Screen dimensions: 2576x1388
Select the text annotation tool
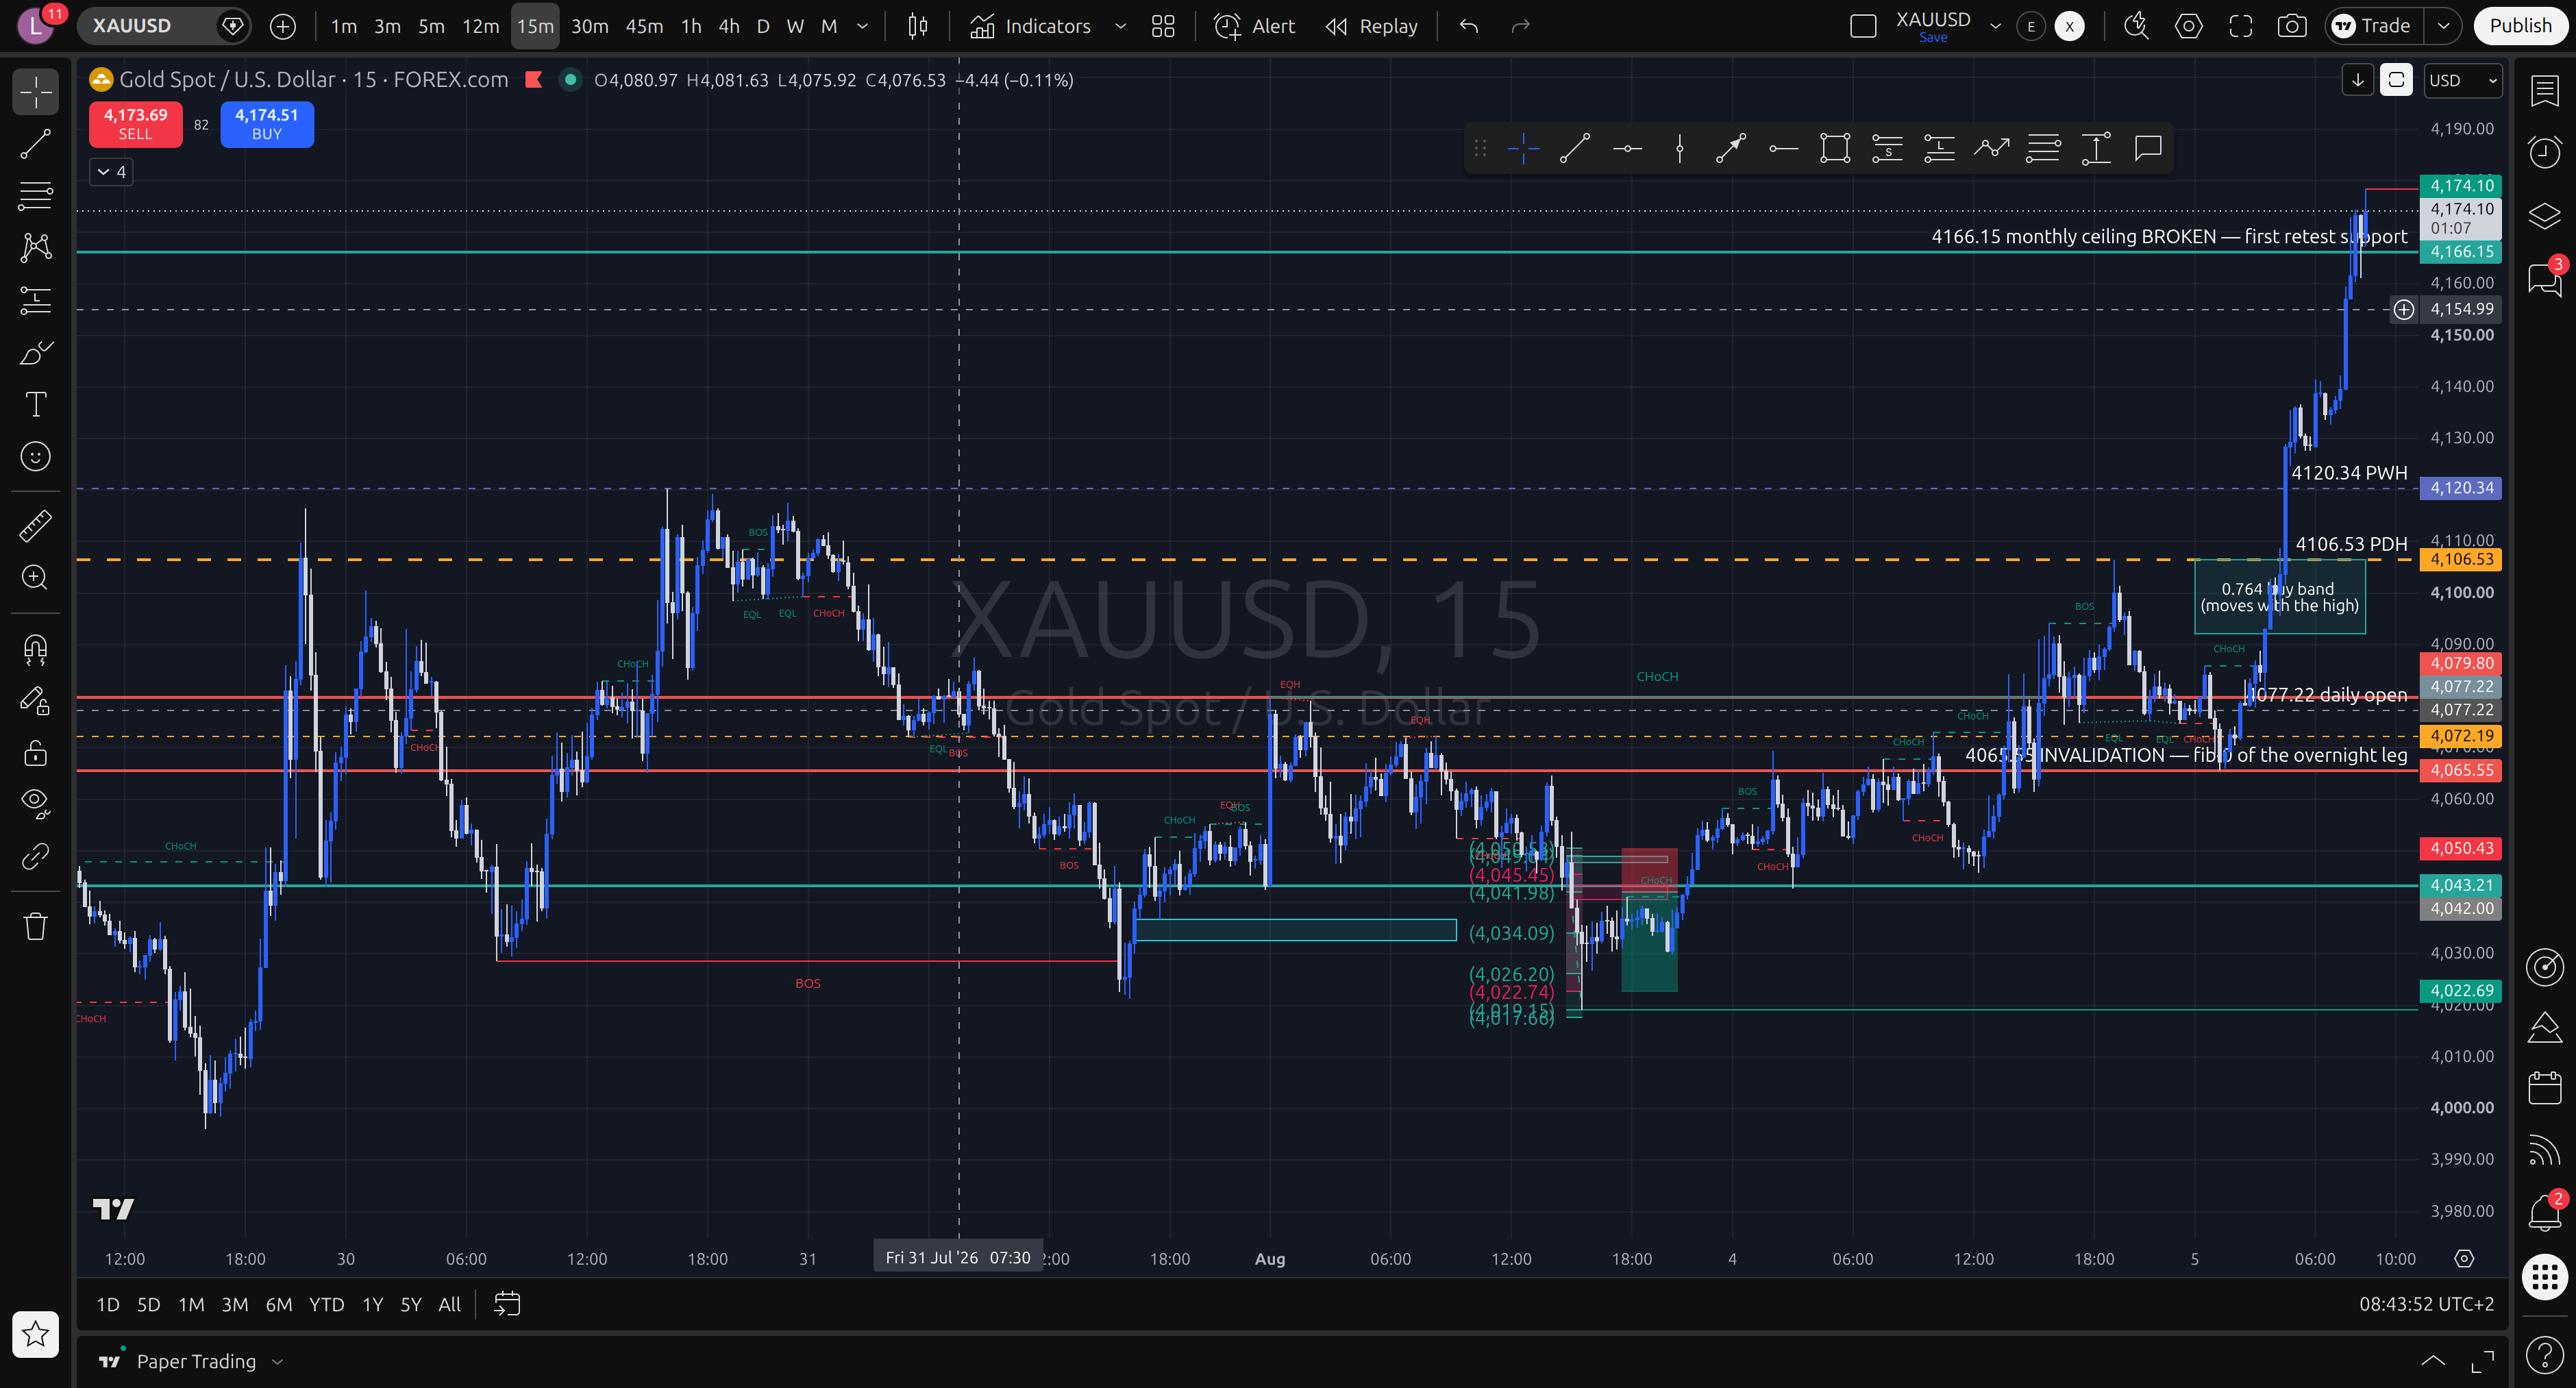click(36, 404)
